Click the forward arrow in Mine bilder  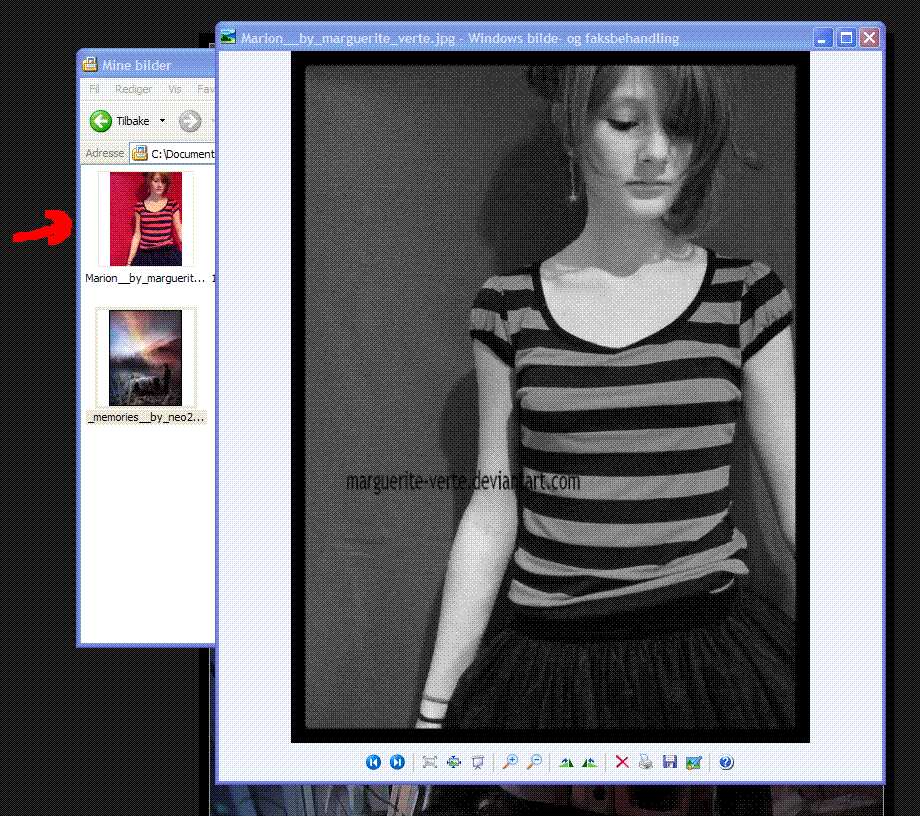click(190, 121)
